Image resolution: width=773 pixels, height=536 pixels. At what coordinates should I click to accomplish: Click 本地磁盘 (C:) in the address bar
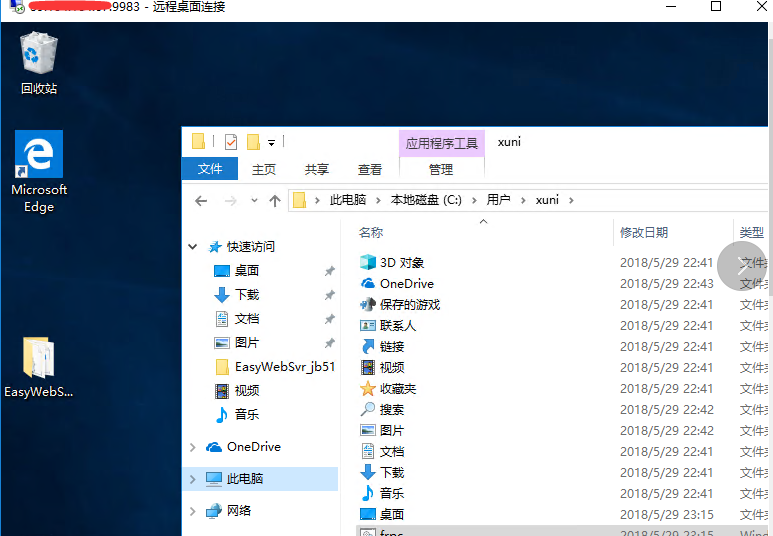tap(426, 200)
